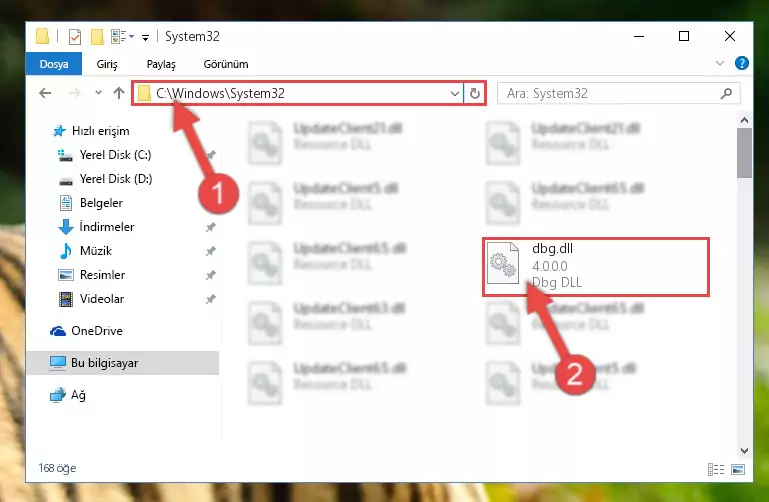Screen dimensions: 769x502
Task: Click the address bar path C:\Windows\System32
Action: [220, 93]
